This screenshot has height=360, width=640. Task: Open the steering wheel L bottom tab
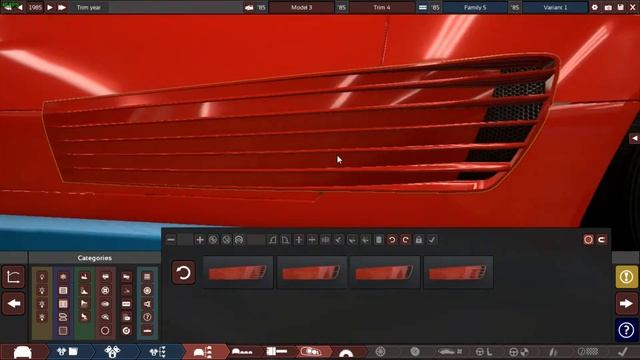[x=484, y=351]
